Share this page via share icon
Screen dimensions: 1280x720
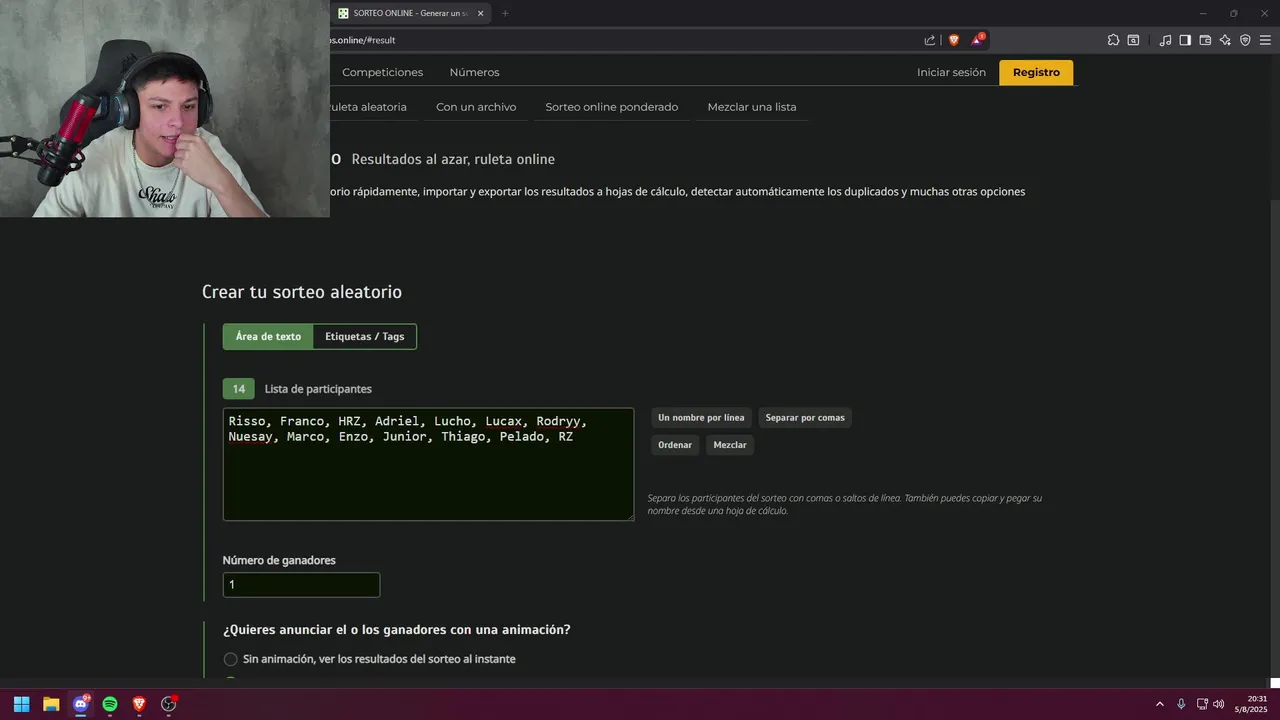[930, 40]
